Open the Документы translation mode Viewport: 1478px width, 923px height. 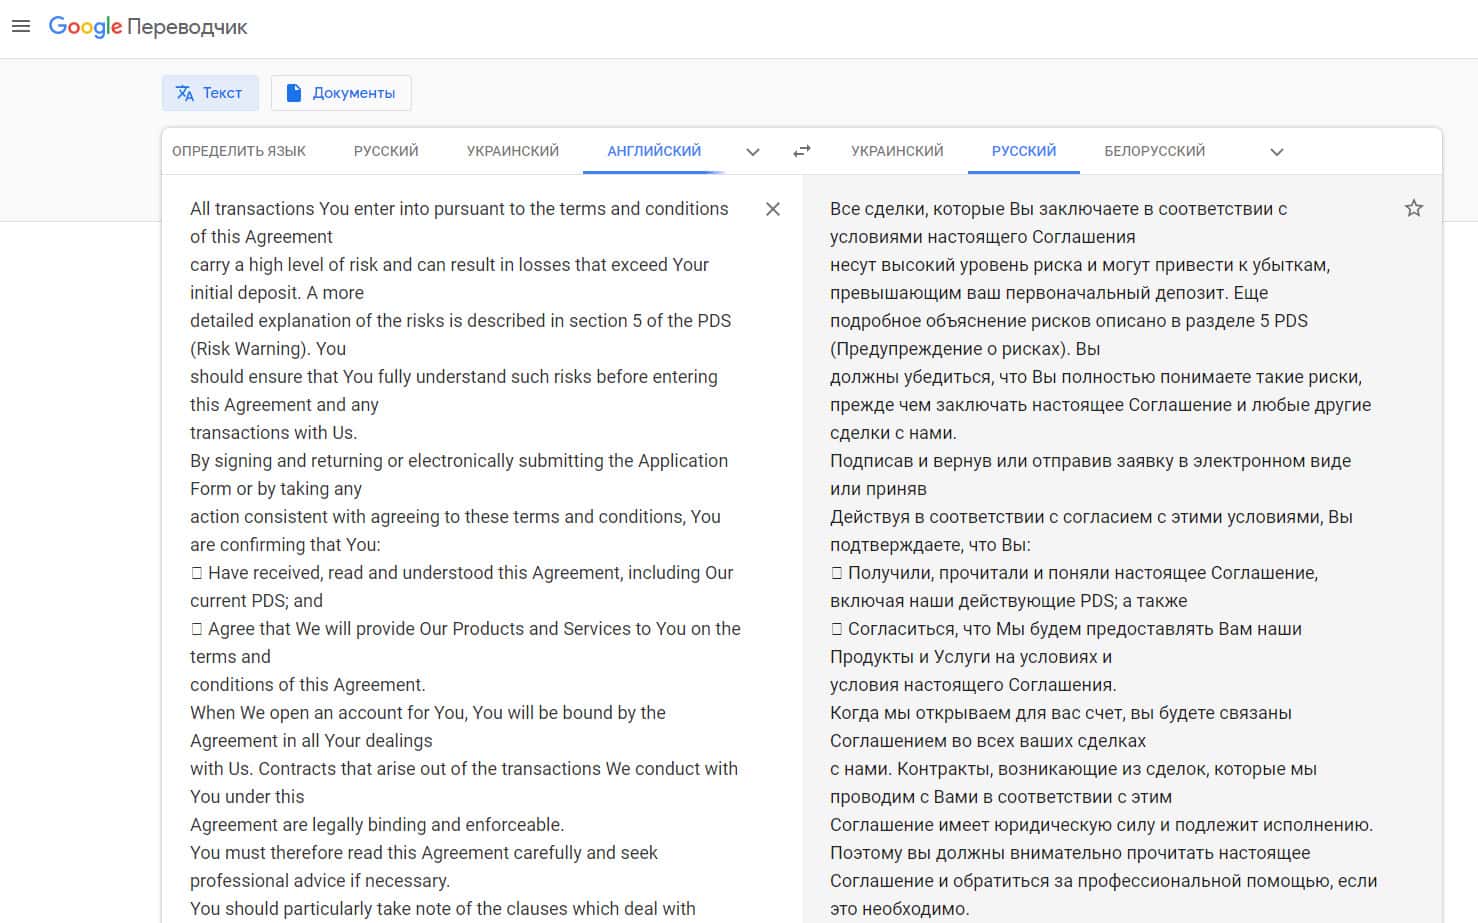coord(341,93)
